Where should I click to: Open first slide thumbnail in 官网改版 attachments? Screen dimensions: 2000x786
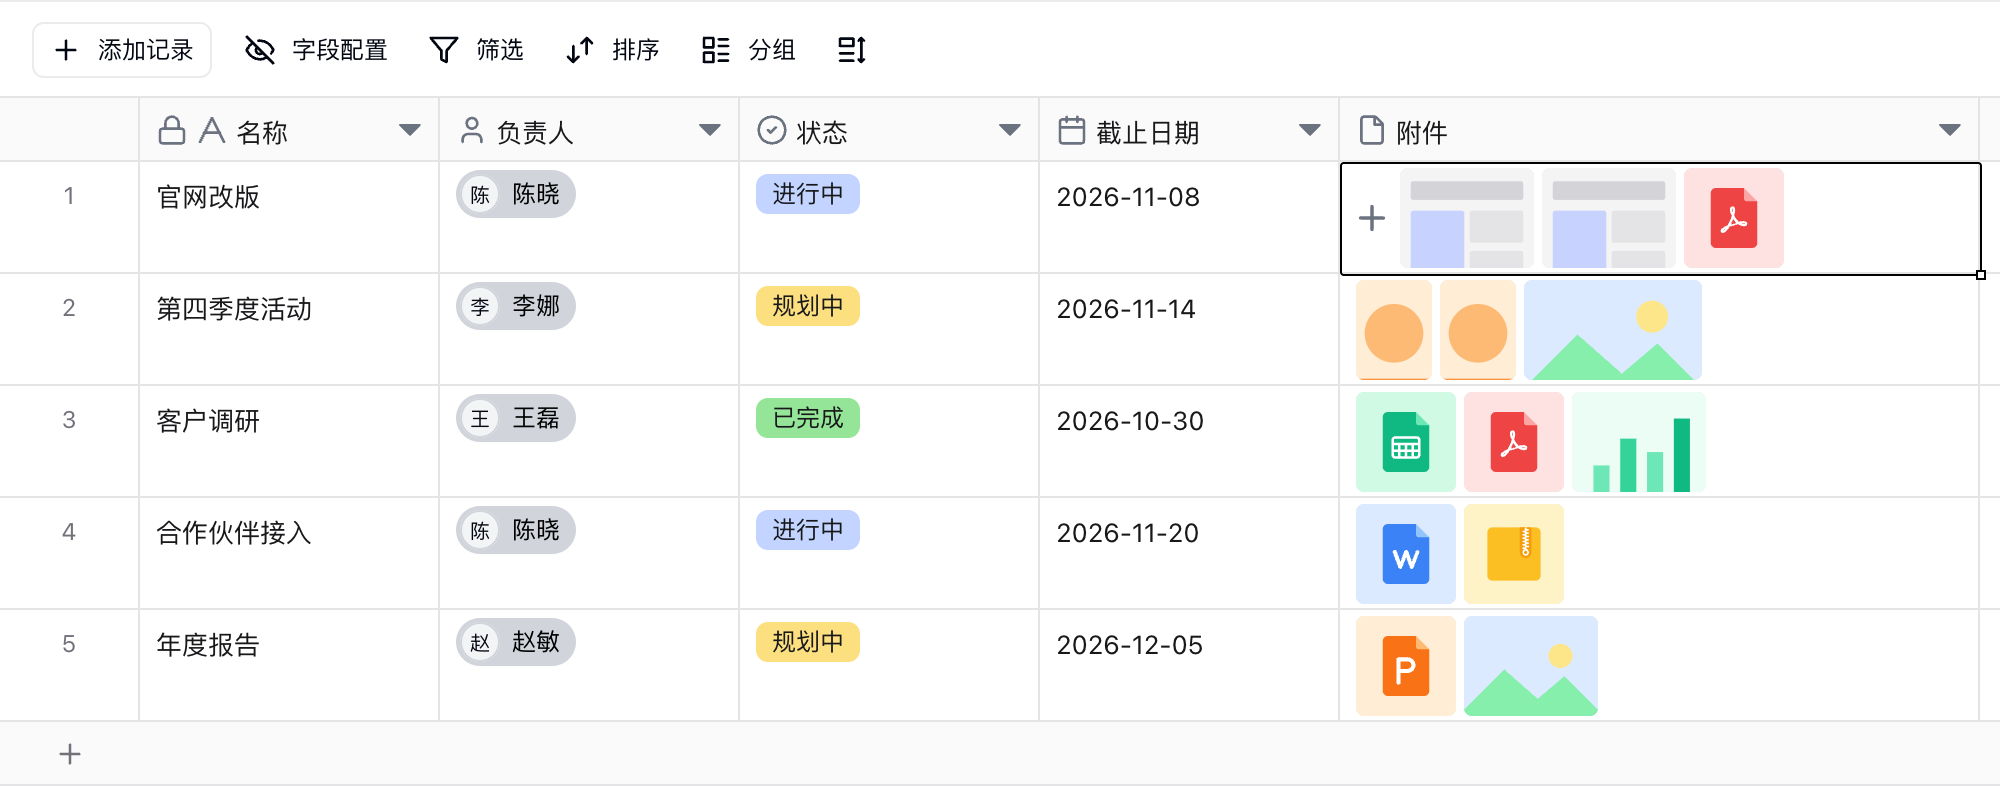click(1467, 218)
